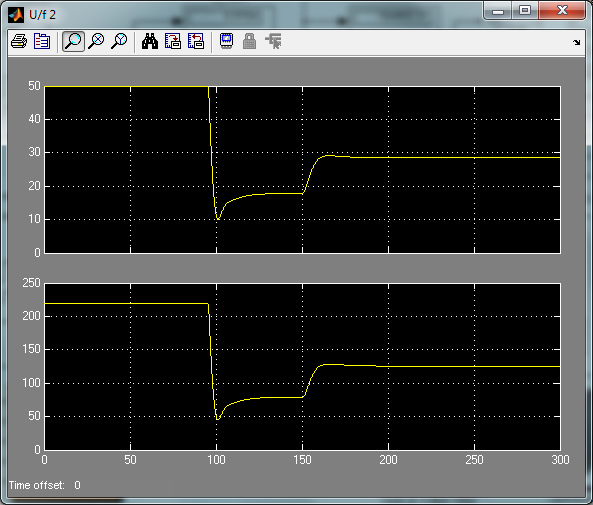Click the lower plot '250' y-axis label
593x505 pixels.
31,283
